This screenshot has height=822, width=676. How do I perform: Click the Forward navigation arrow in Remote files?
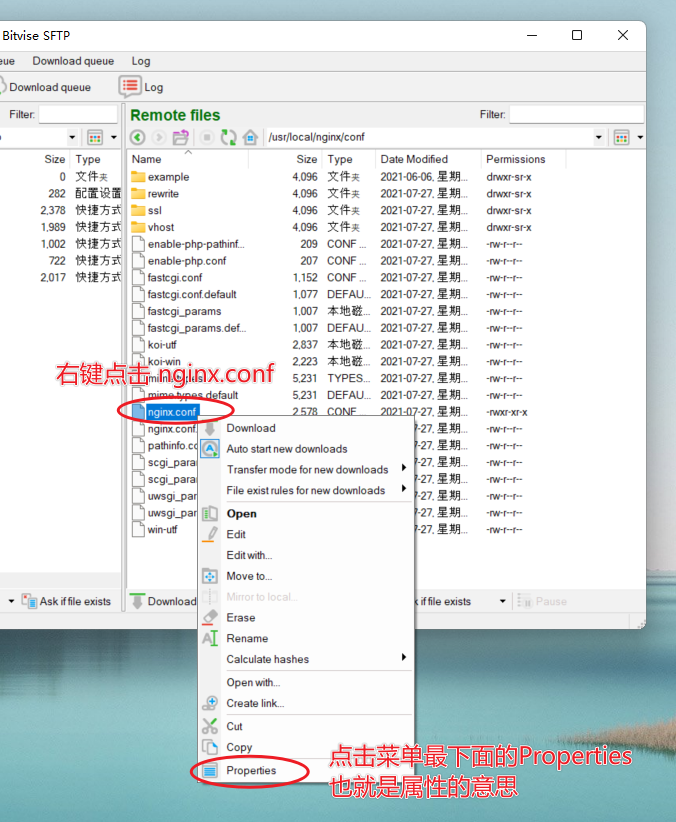coord(158,137)
